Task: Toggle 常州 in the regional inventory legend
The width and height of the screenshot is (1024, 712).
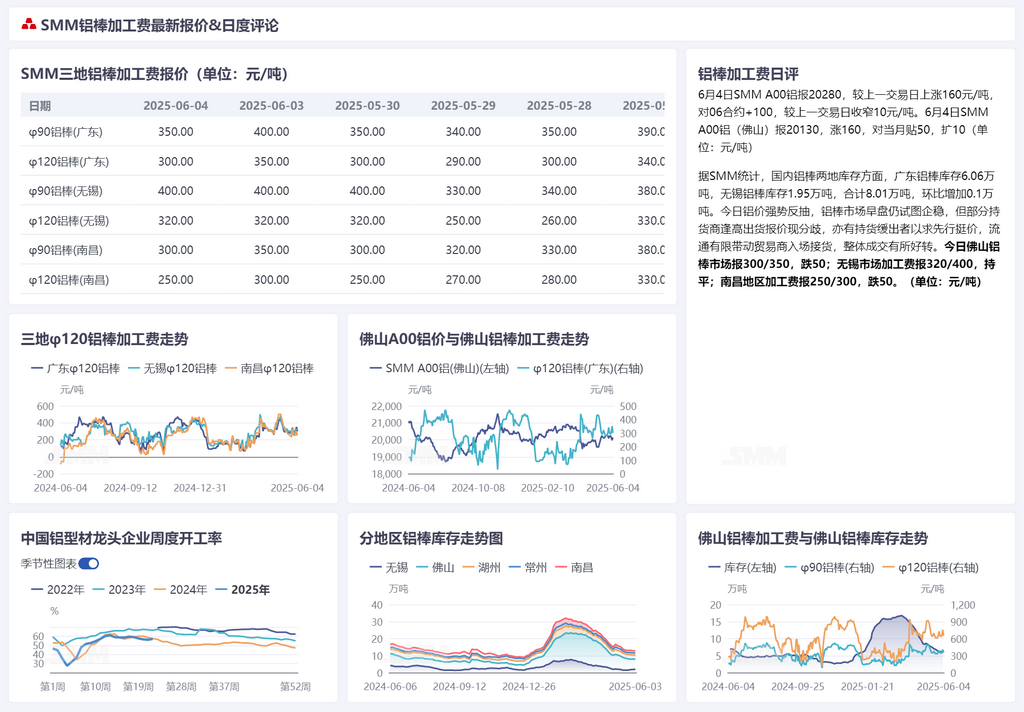Action: [528, 568]
